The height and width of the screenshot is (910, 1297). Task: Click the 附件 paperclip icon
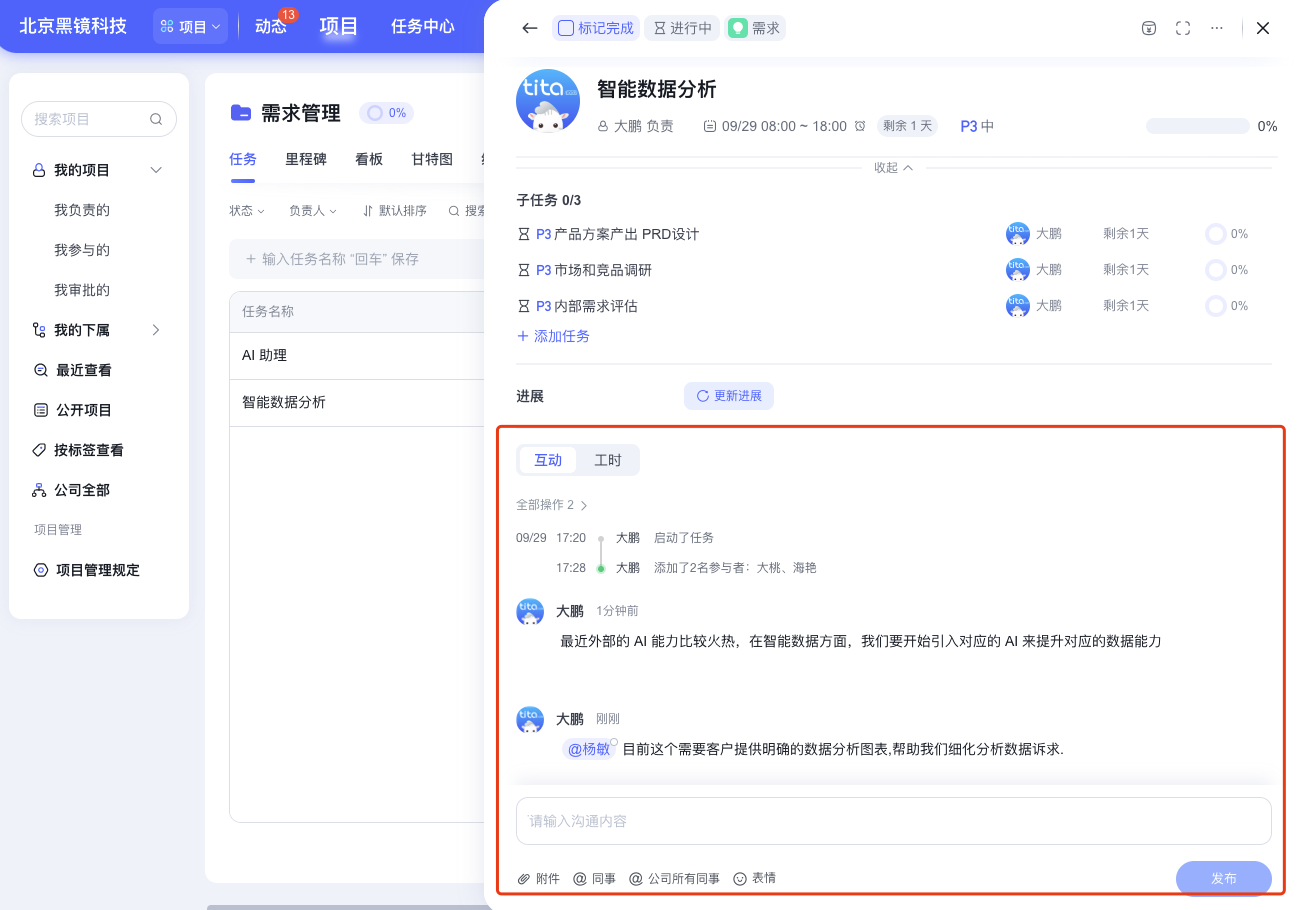tap(523, 878)
